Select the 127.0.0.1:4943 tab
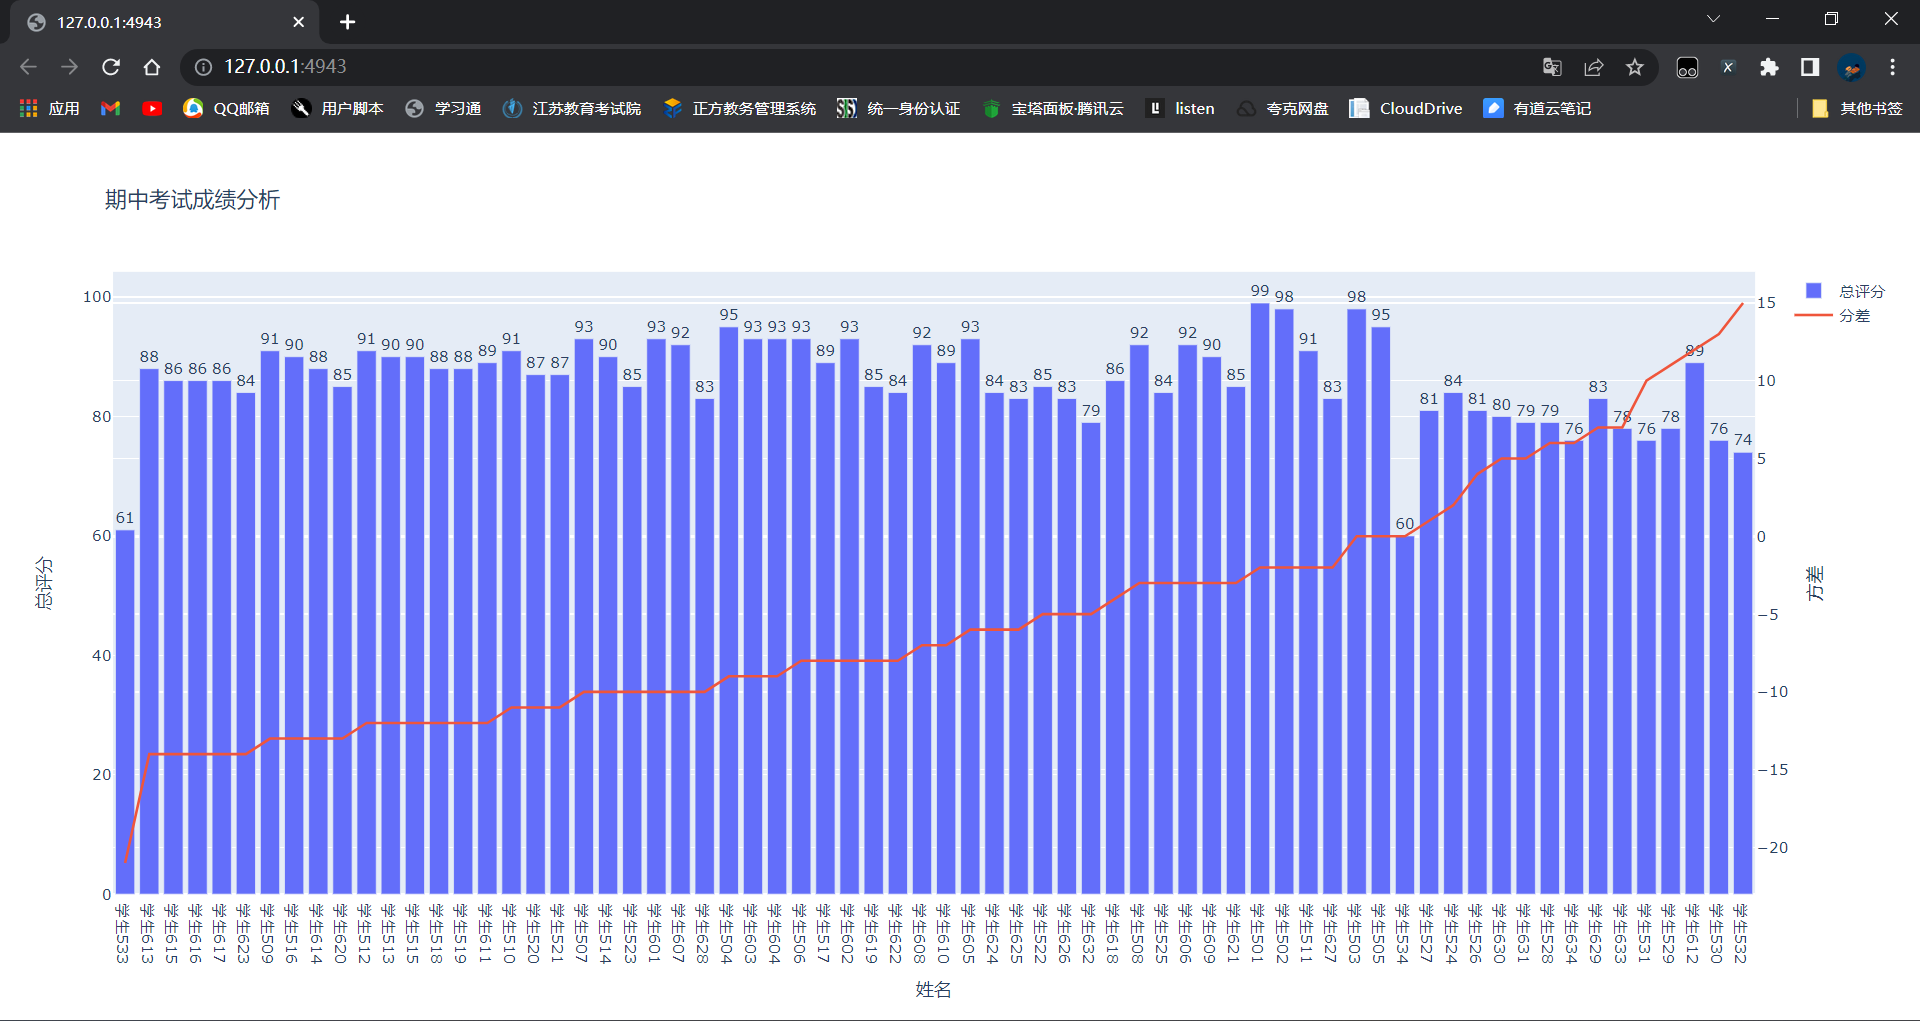The height and width of the screenshot is (1021, 1920). click(165, 22)
